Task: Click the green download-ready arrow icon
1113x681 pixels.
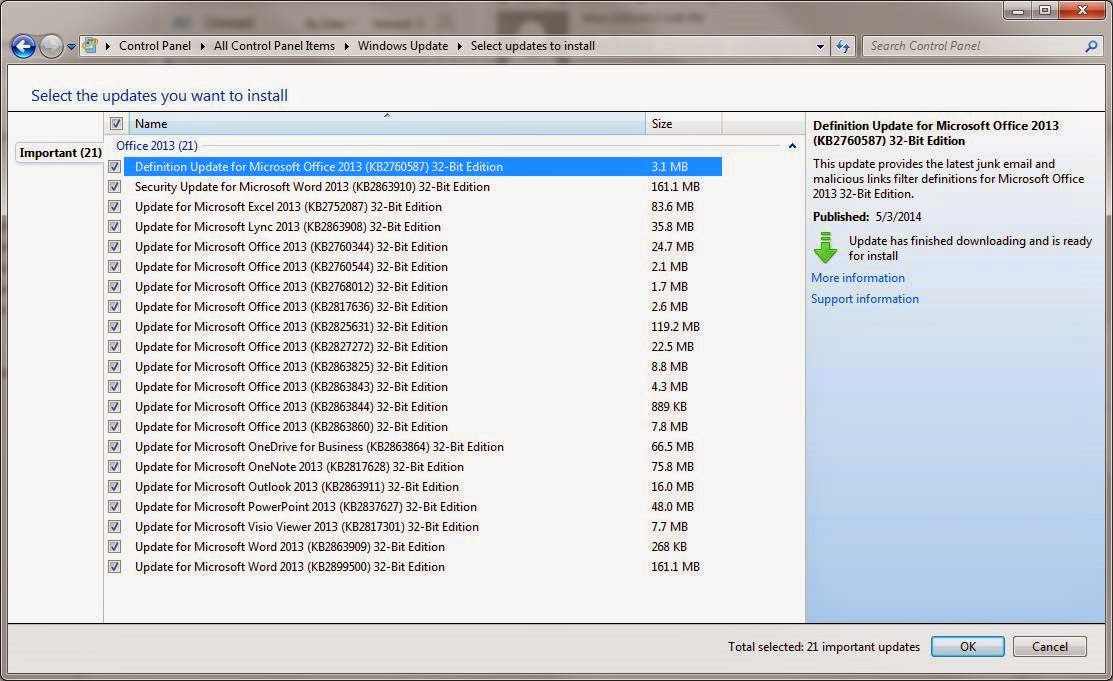Action: click(826, 247)
